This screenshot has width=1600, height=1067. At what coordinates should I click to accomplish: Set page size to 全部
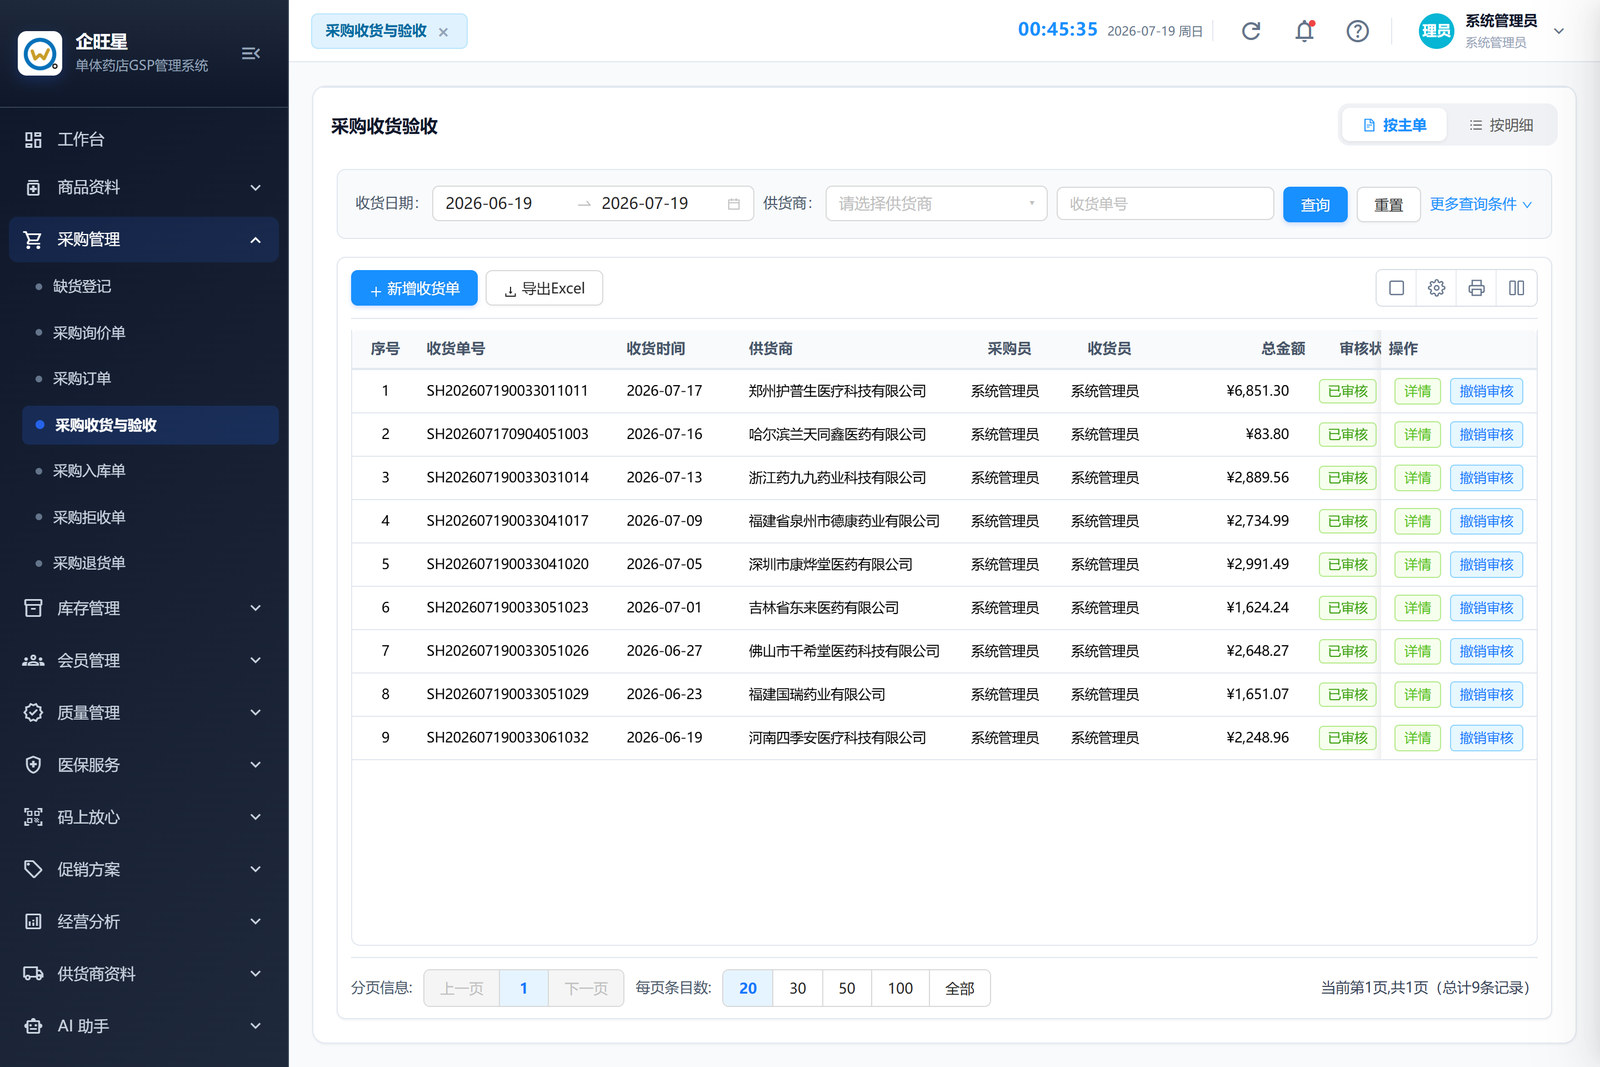point(960,988)
